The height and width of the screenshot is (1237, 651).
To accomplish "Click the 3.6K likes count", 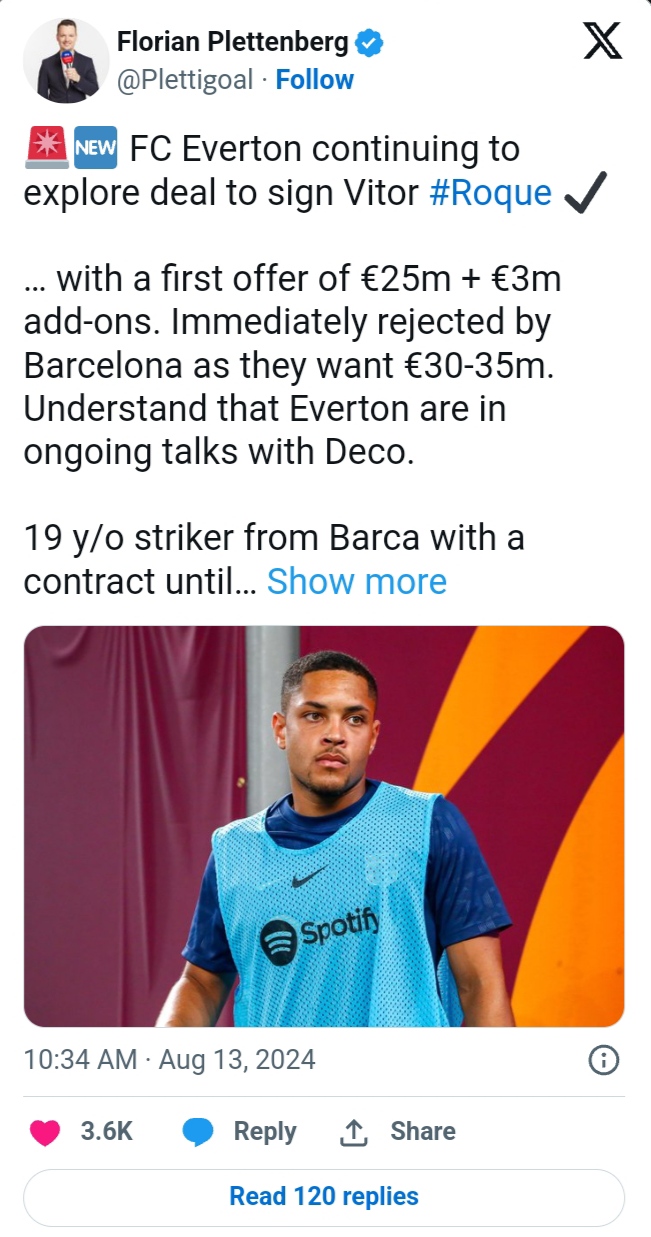I will 106,1131.
